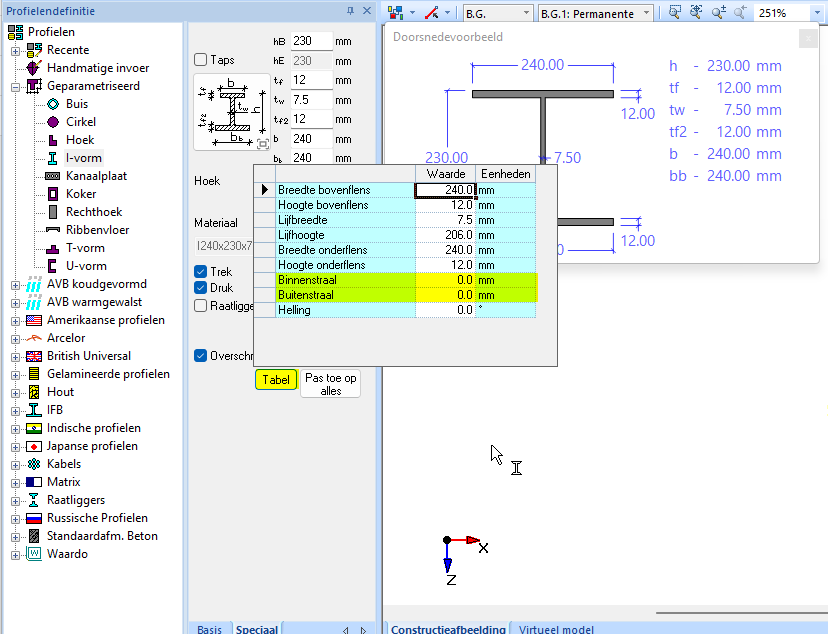Toggle the Overschrijf checkbox
828x634 pixels.
point(200,356)
